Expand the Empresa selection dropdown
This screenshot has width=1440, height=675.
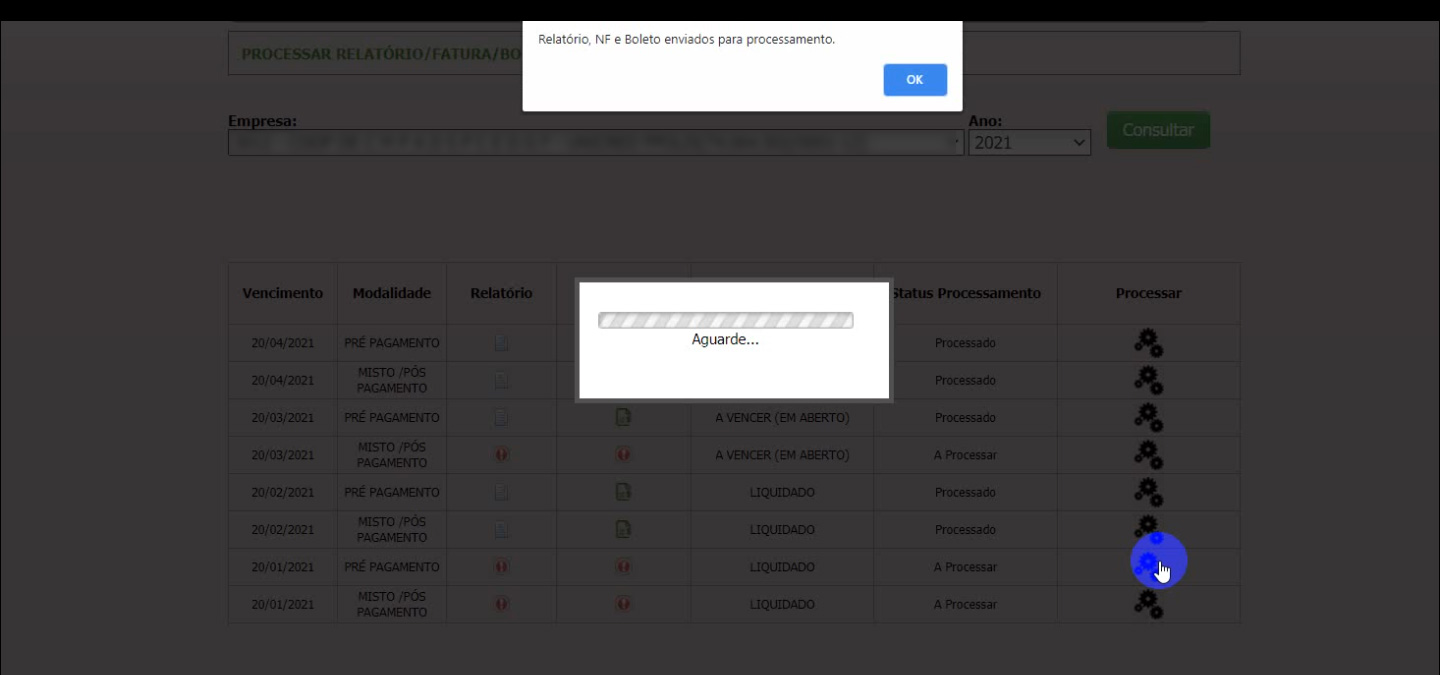coord(596,143)
